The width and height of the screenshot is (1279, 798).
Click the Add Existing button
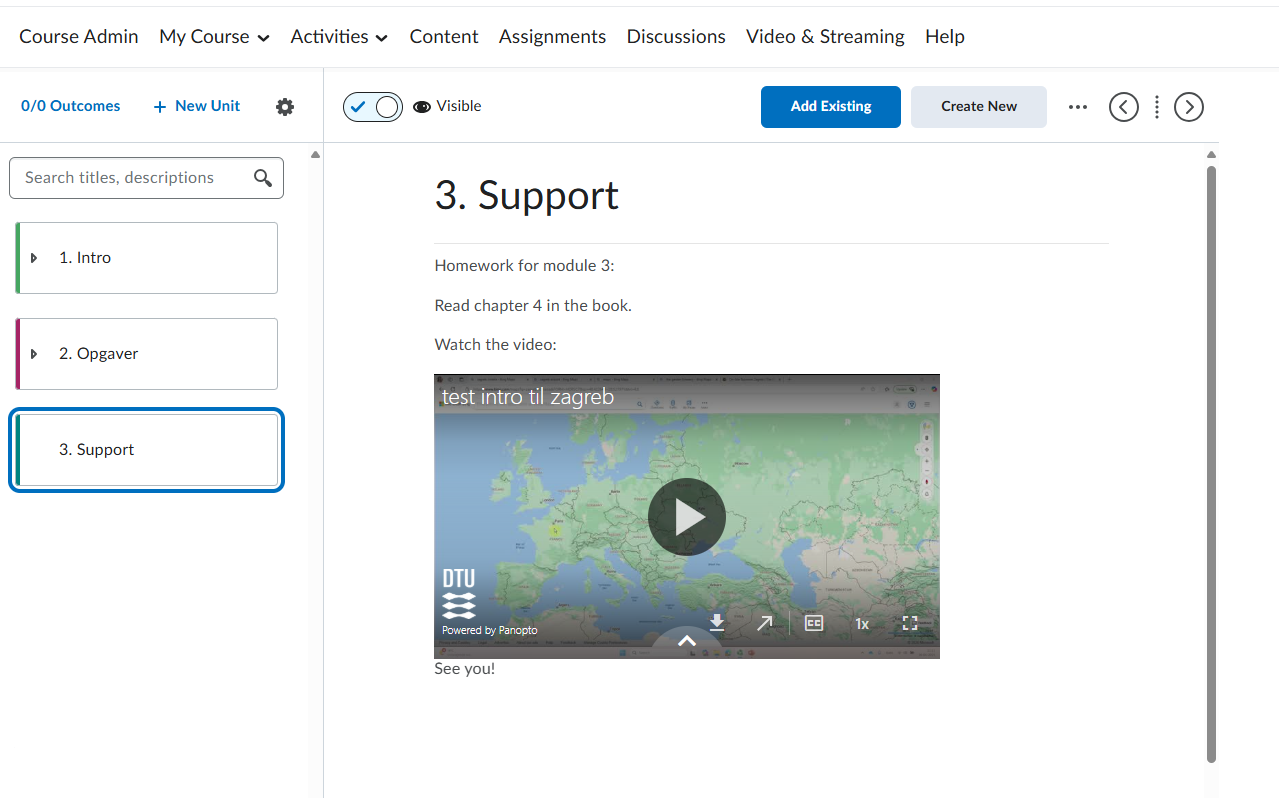pos(830,107)
